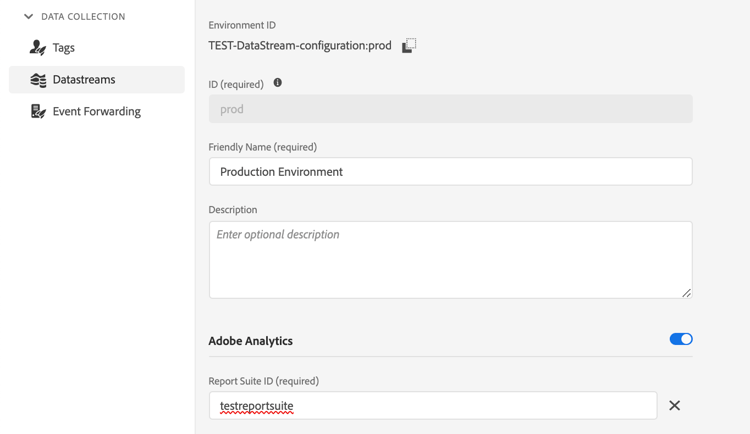
Task: Click the Report Suite ID label
Action: point(263,381)
